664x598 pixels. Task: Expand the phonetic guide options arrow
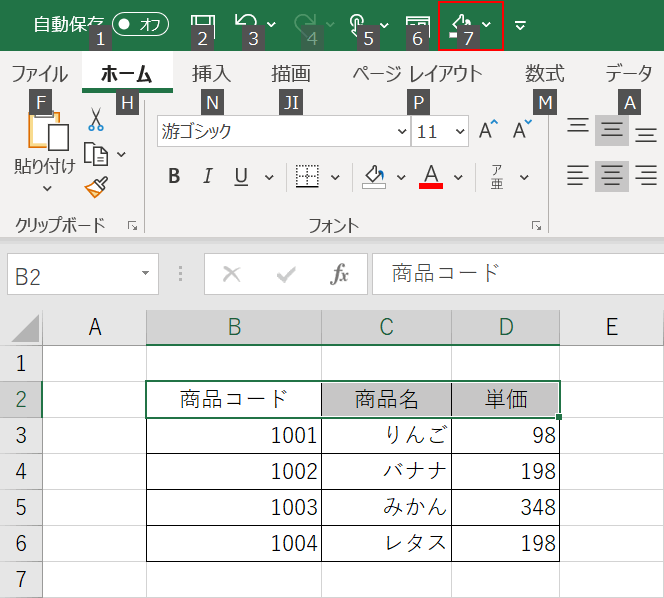click(524, 177)
